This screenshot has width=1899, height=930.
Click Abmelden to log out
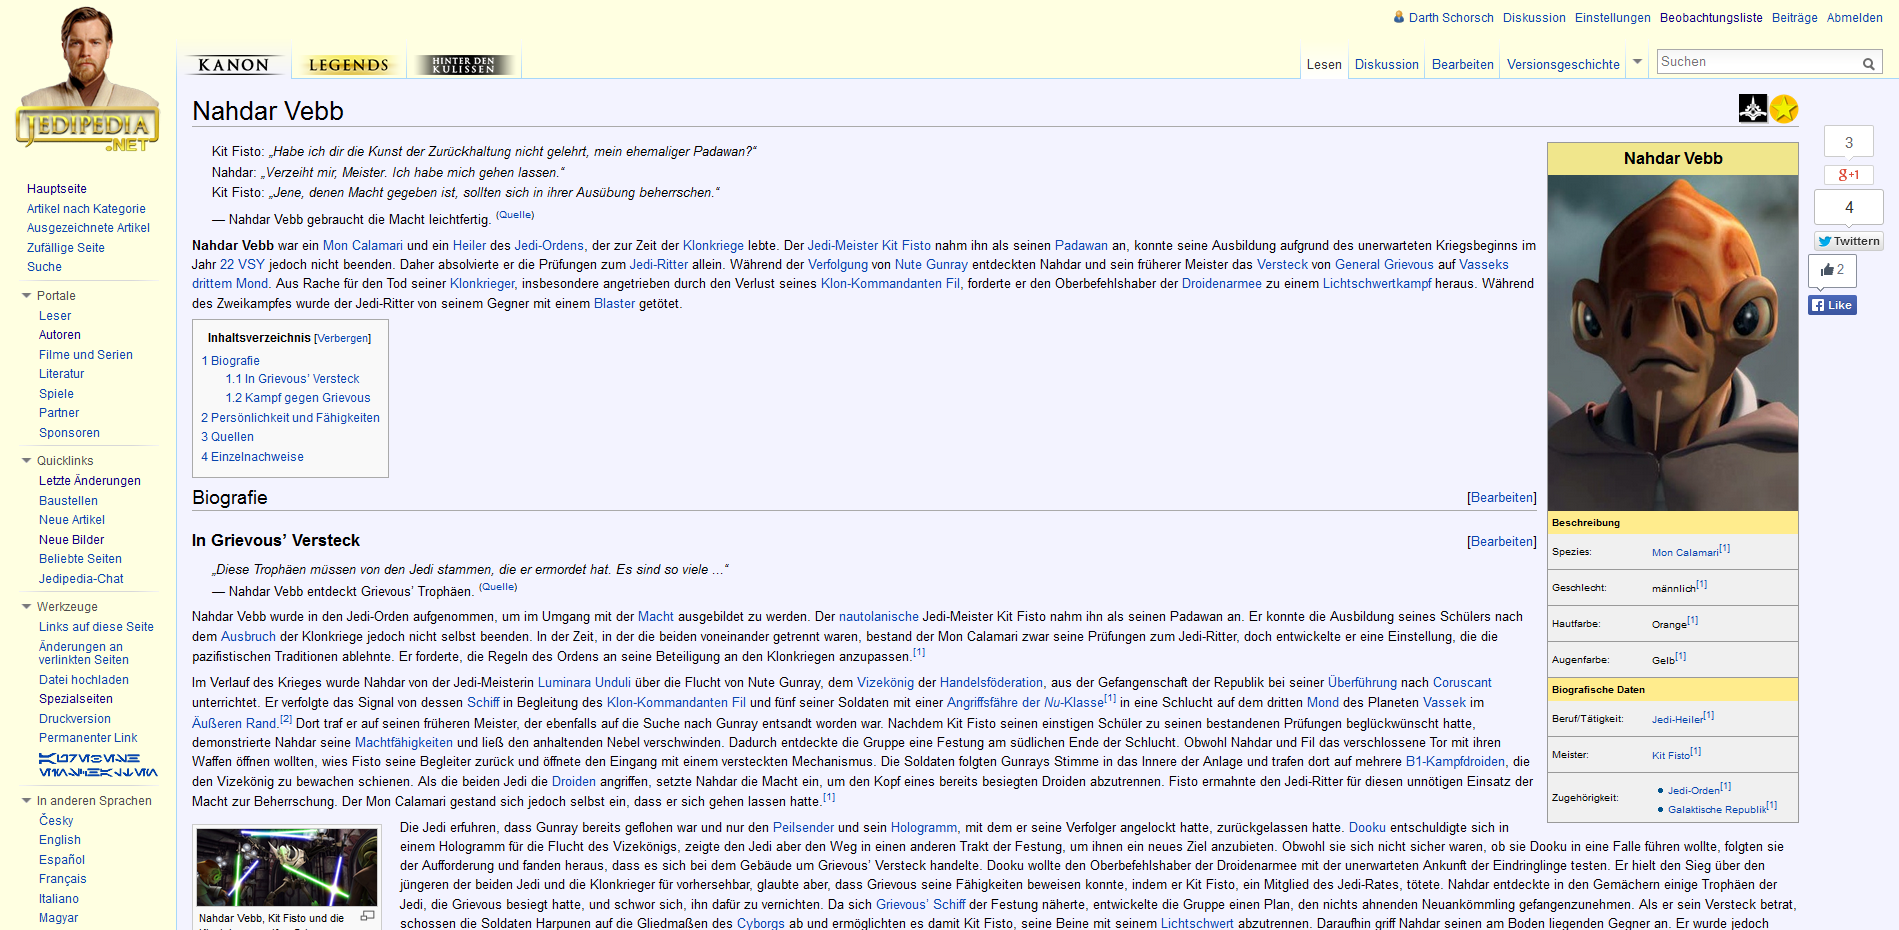coord(1855,18)
